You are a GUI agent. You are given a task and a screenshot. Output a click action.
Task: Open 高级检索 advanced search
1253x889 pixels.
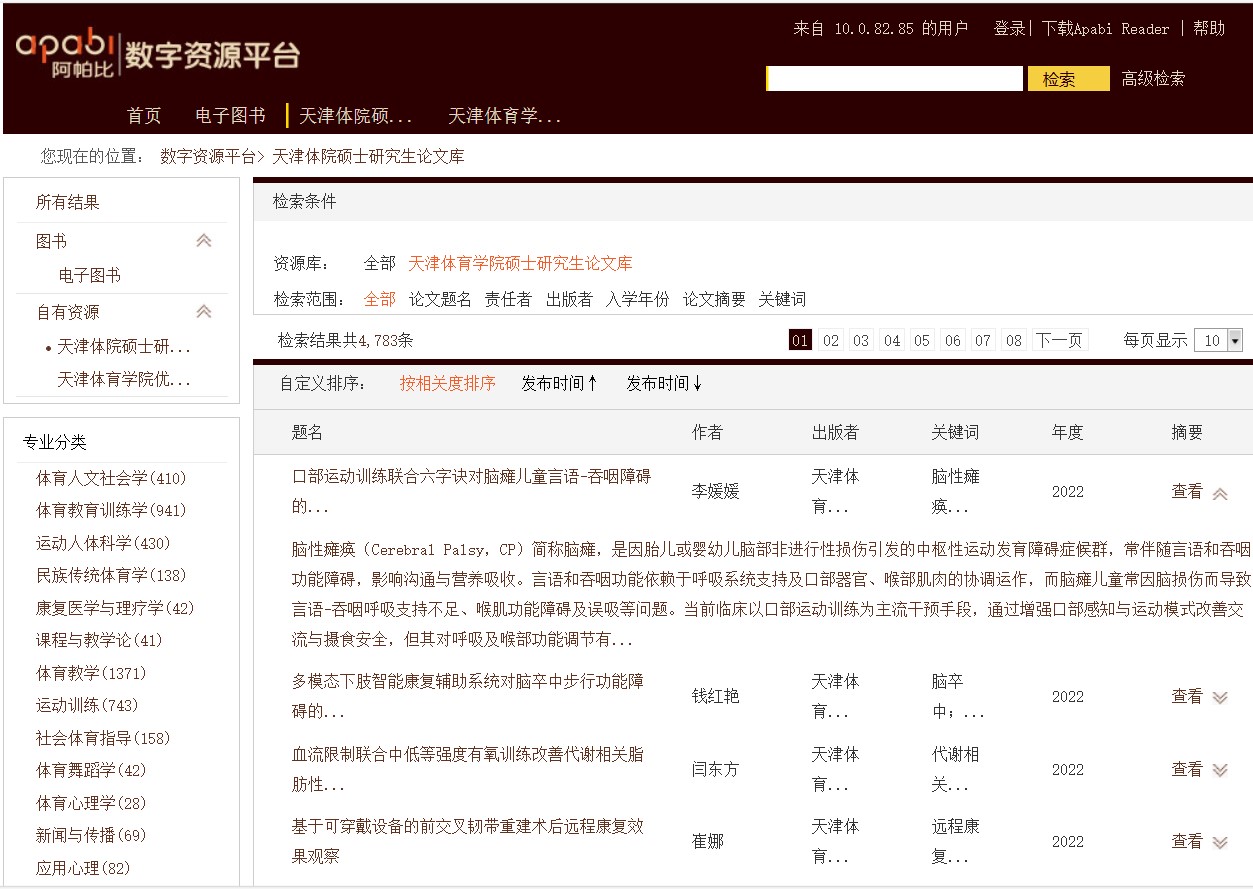(1153, 79)
